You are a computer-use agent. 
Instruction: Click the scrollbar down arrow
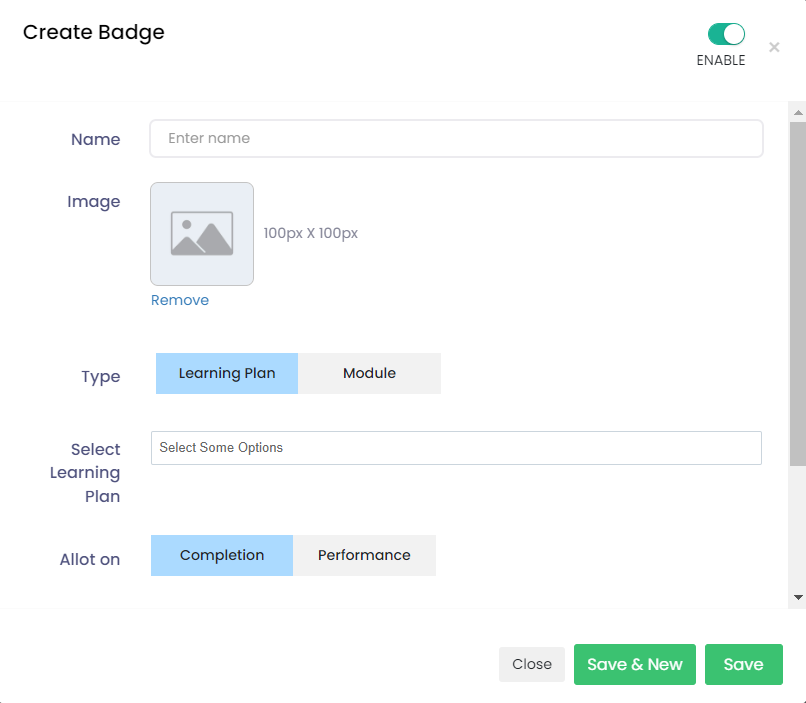[x=797, y=597]
